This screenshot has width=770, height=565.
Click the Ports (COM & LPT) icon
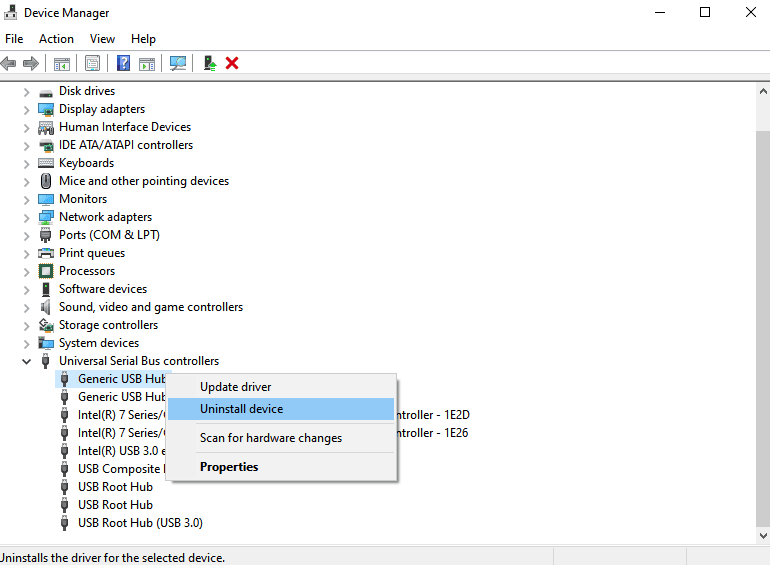(46, 235)
